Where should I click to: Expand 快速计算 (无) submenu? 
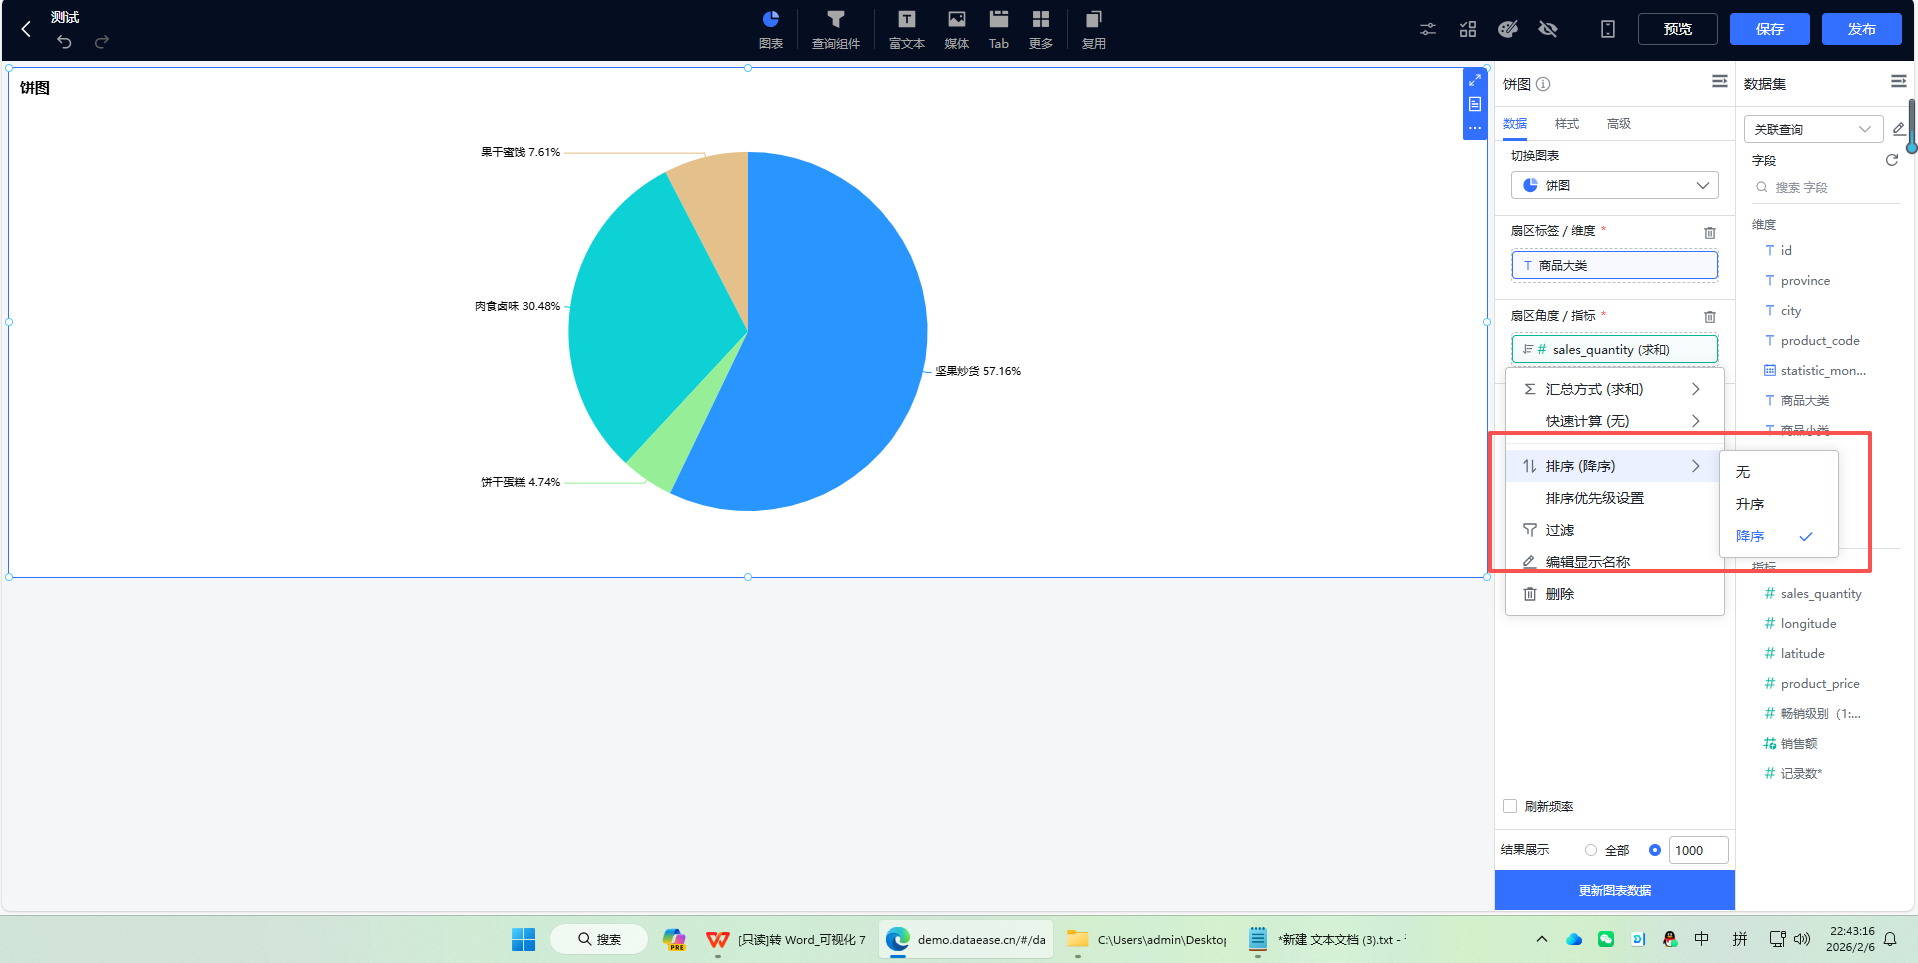coord(1615,421)
